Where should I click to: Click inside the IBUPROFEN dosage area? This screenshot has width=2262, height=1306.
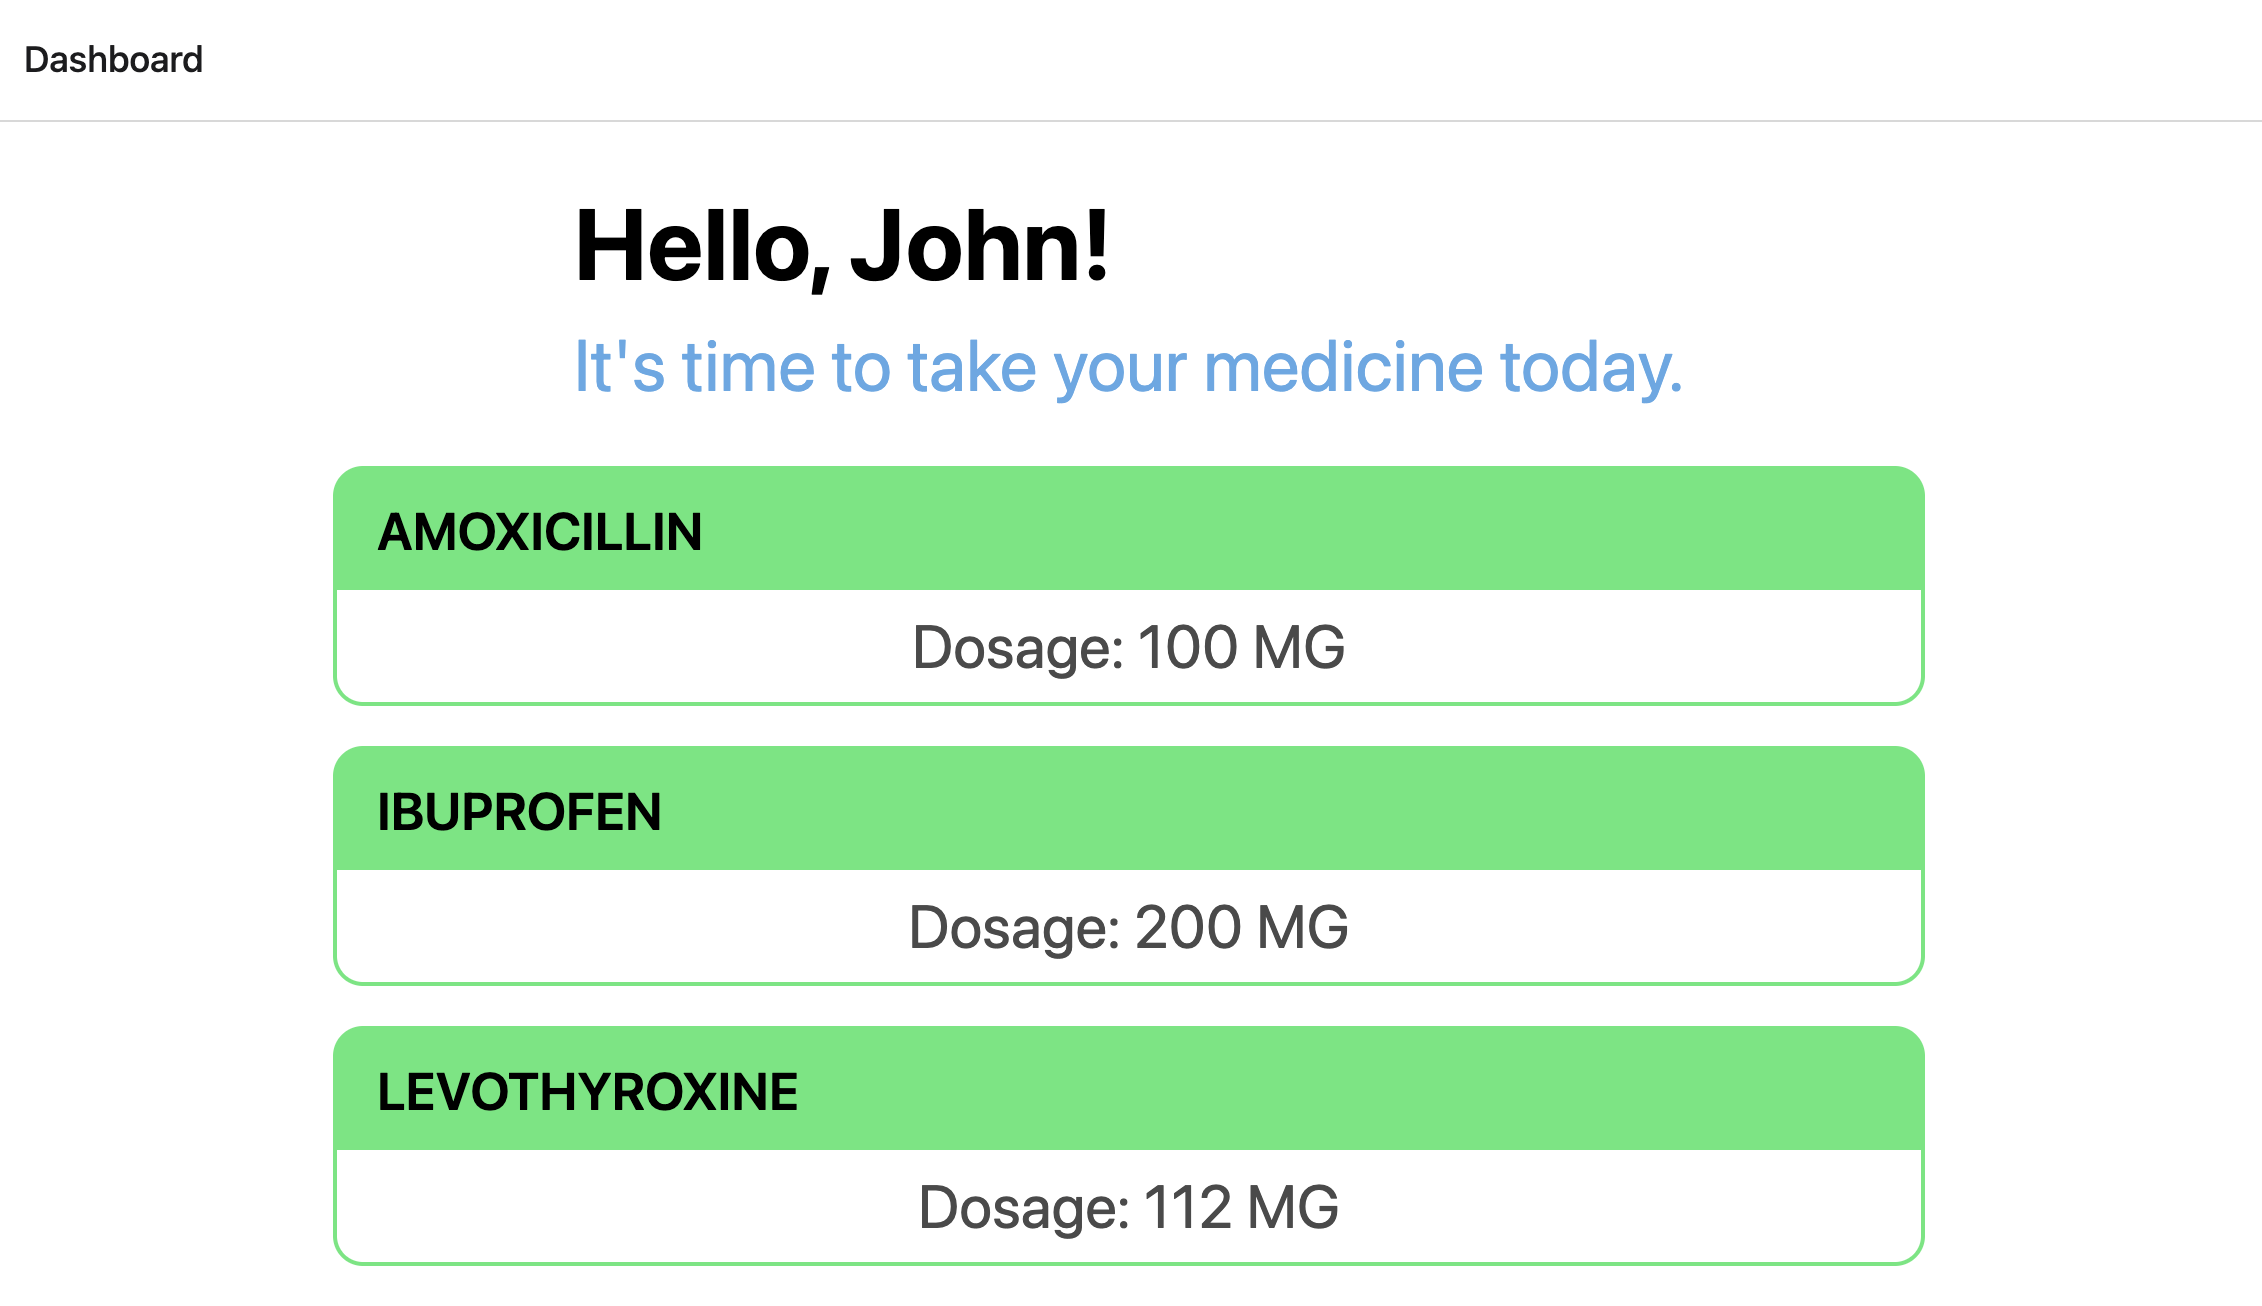pyautogui.click(x=1130, y=927)
